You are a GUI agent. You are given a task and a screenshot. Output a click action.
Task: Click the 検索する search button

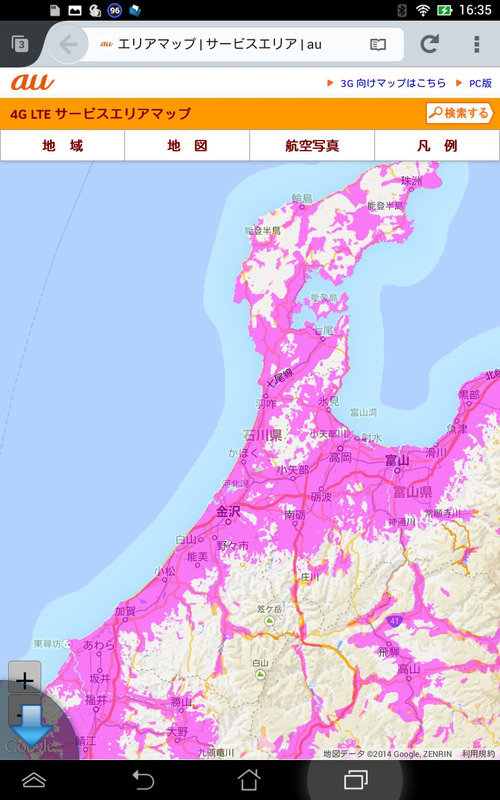pyautogui.click(x=460, y=113)
